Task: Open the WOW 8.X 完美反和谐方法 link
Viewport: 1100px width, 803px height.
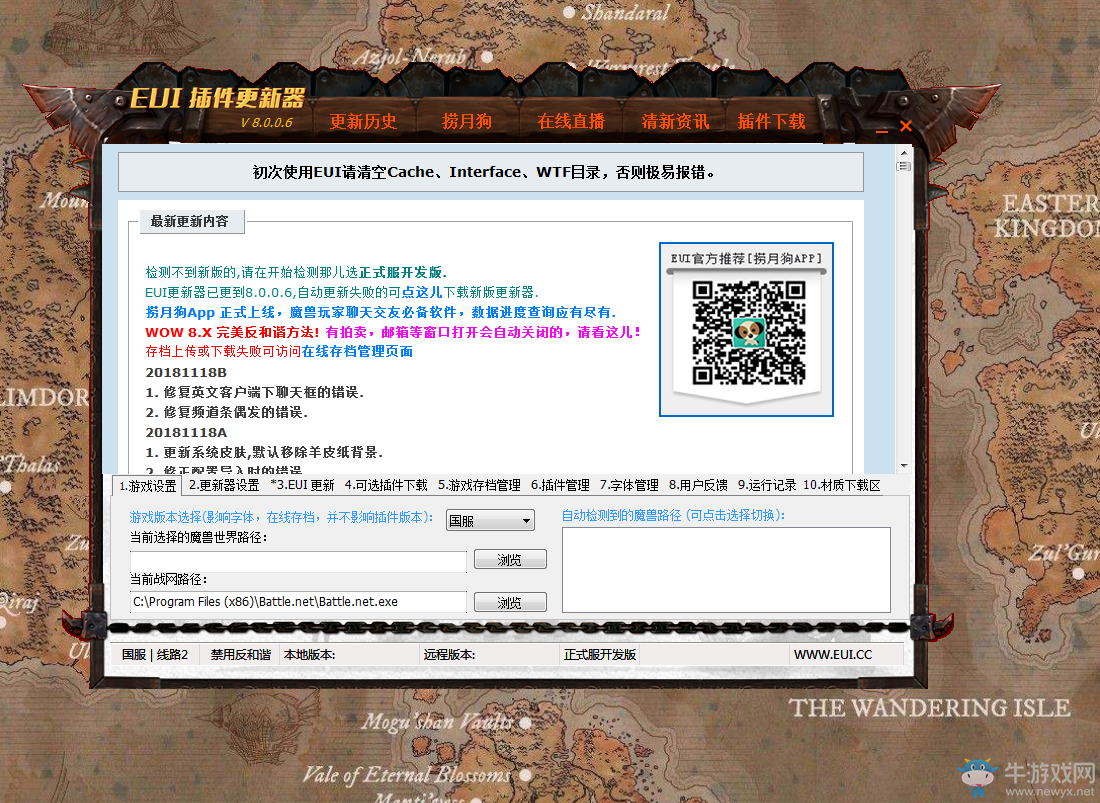Action: [x=232, y=332]
